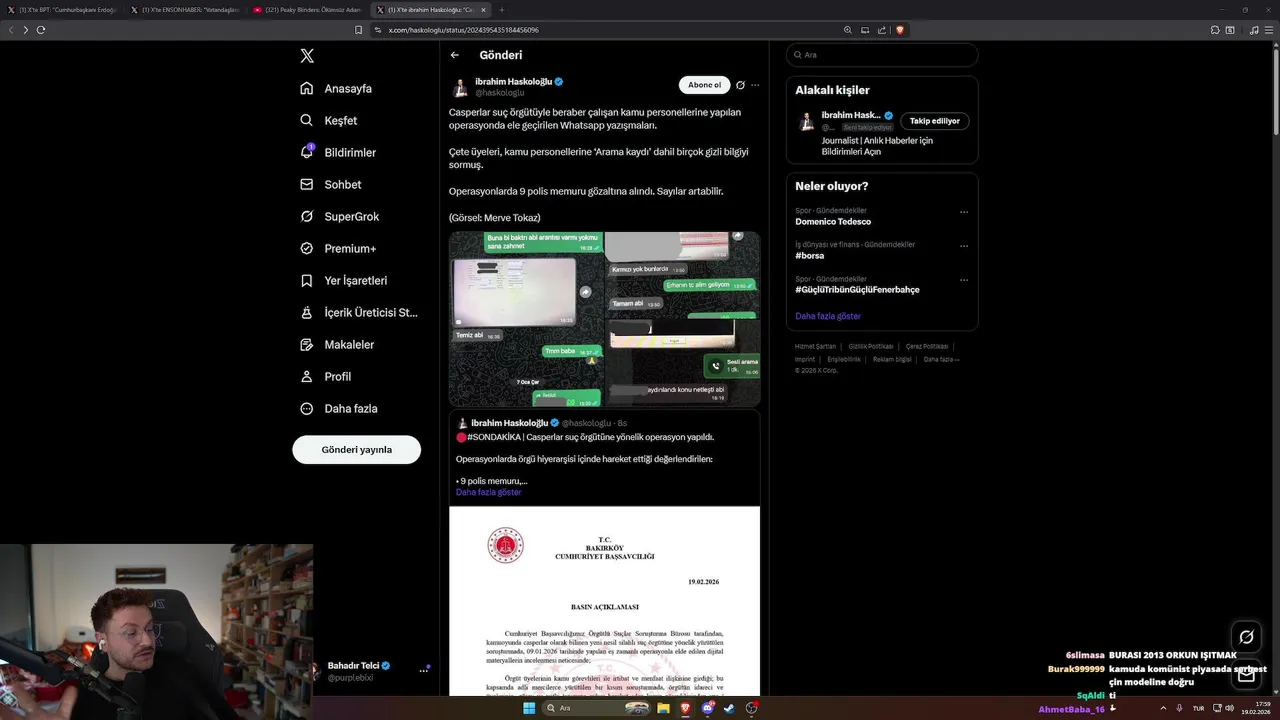
Task: Open the #GüçlüTribünGüçlüFenerbahçe trend
Action: click(857, 290)
